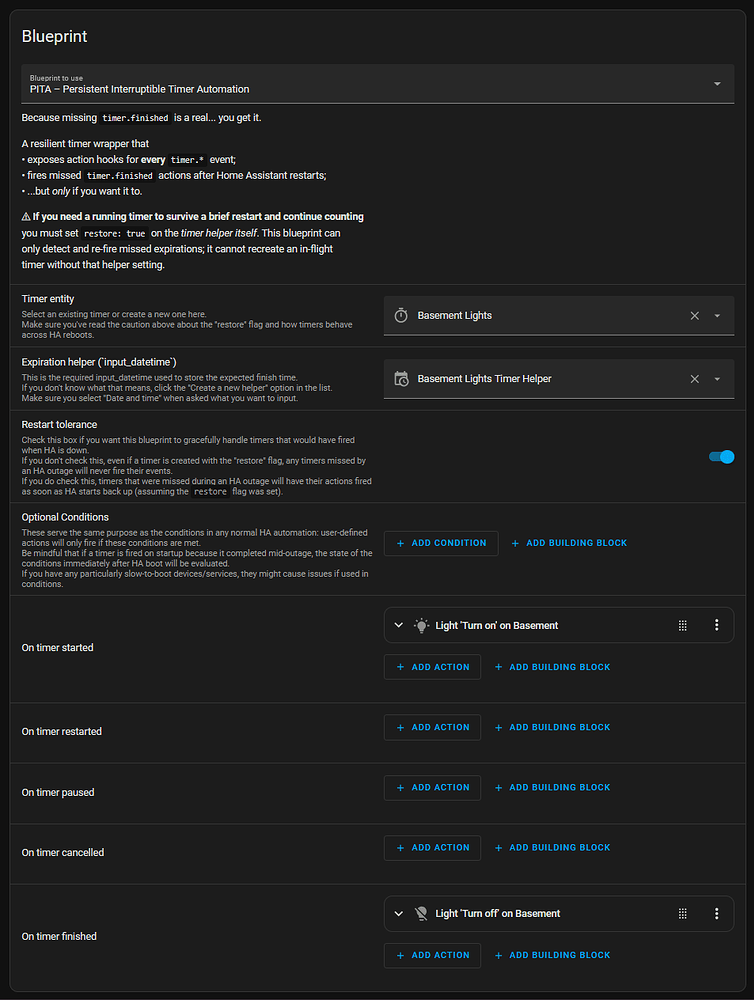Open the Expiration helper dropdown arrow
754x1000 pixels.
(716, 378)
